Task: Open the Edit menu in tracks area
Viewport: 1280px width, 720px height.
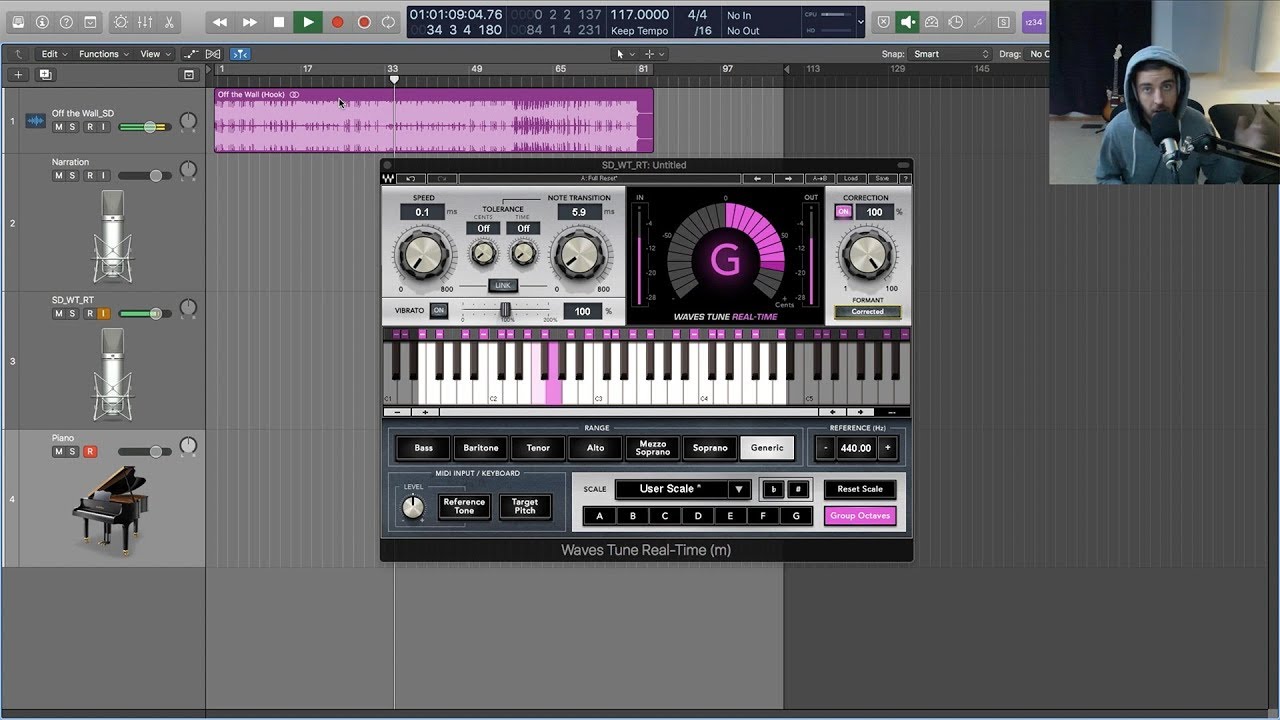Action: 54,54
